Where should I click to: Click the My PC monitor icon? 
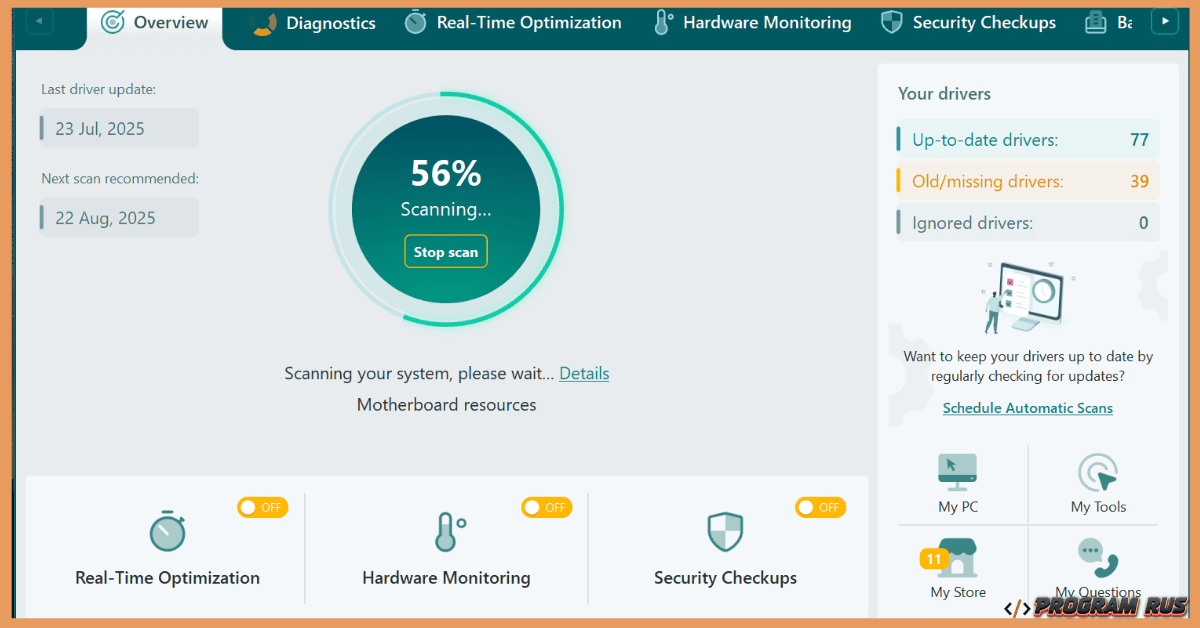pyautogui.click(x=957, y=471)
